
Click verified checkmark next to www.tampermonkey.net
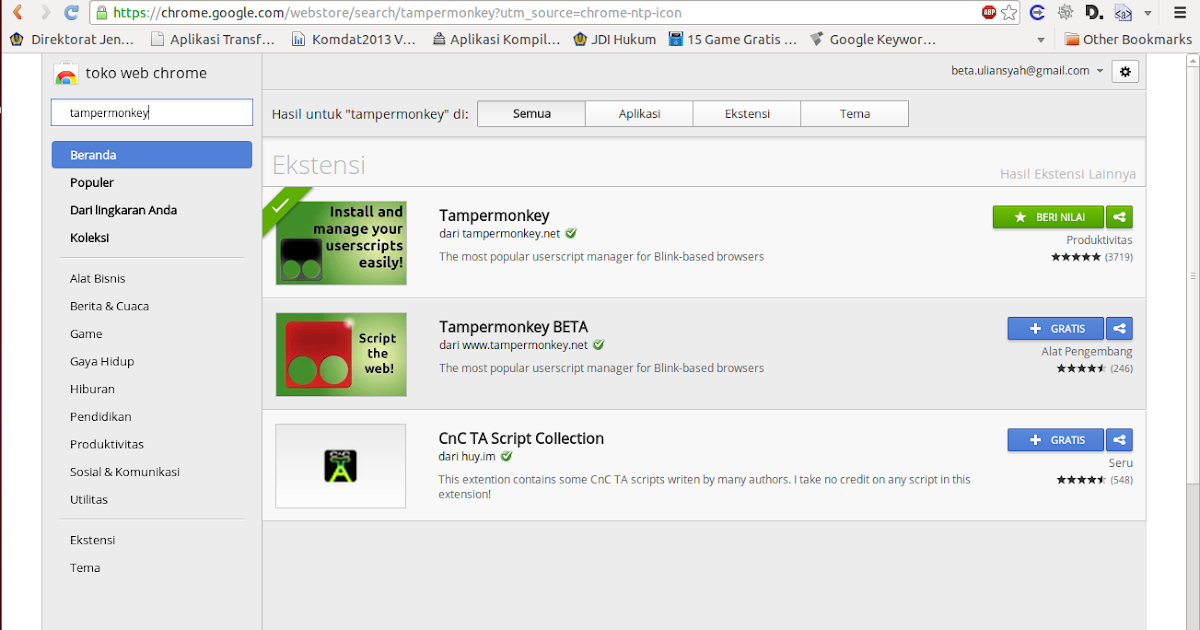598,345
